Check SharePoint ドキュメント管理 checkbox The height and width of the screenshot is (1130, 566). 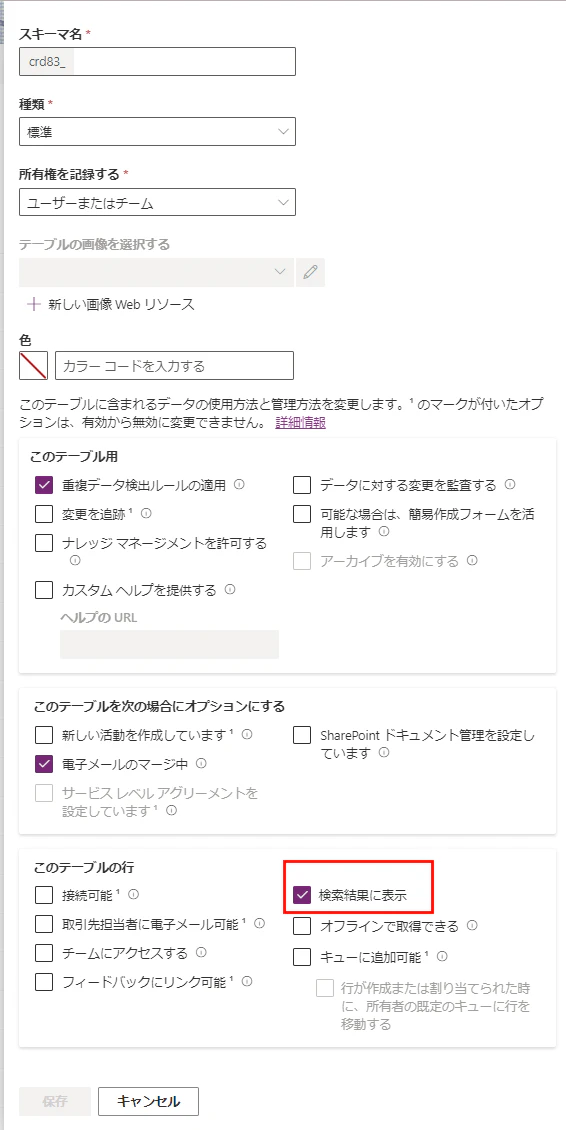pos(302,736)
